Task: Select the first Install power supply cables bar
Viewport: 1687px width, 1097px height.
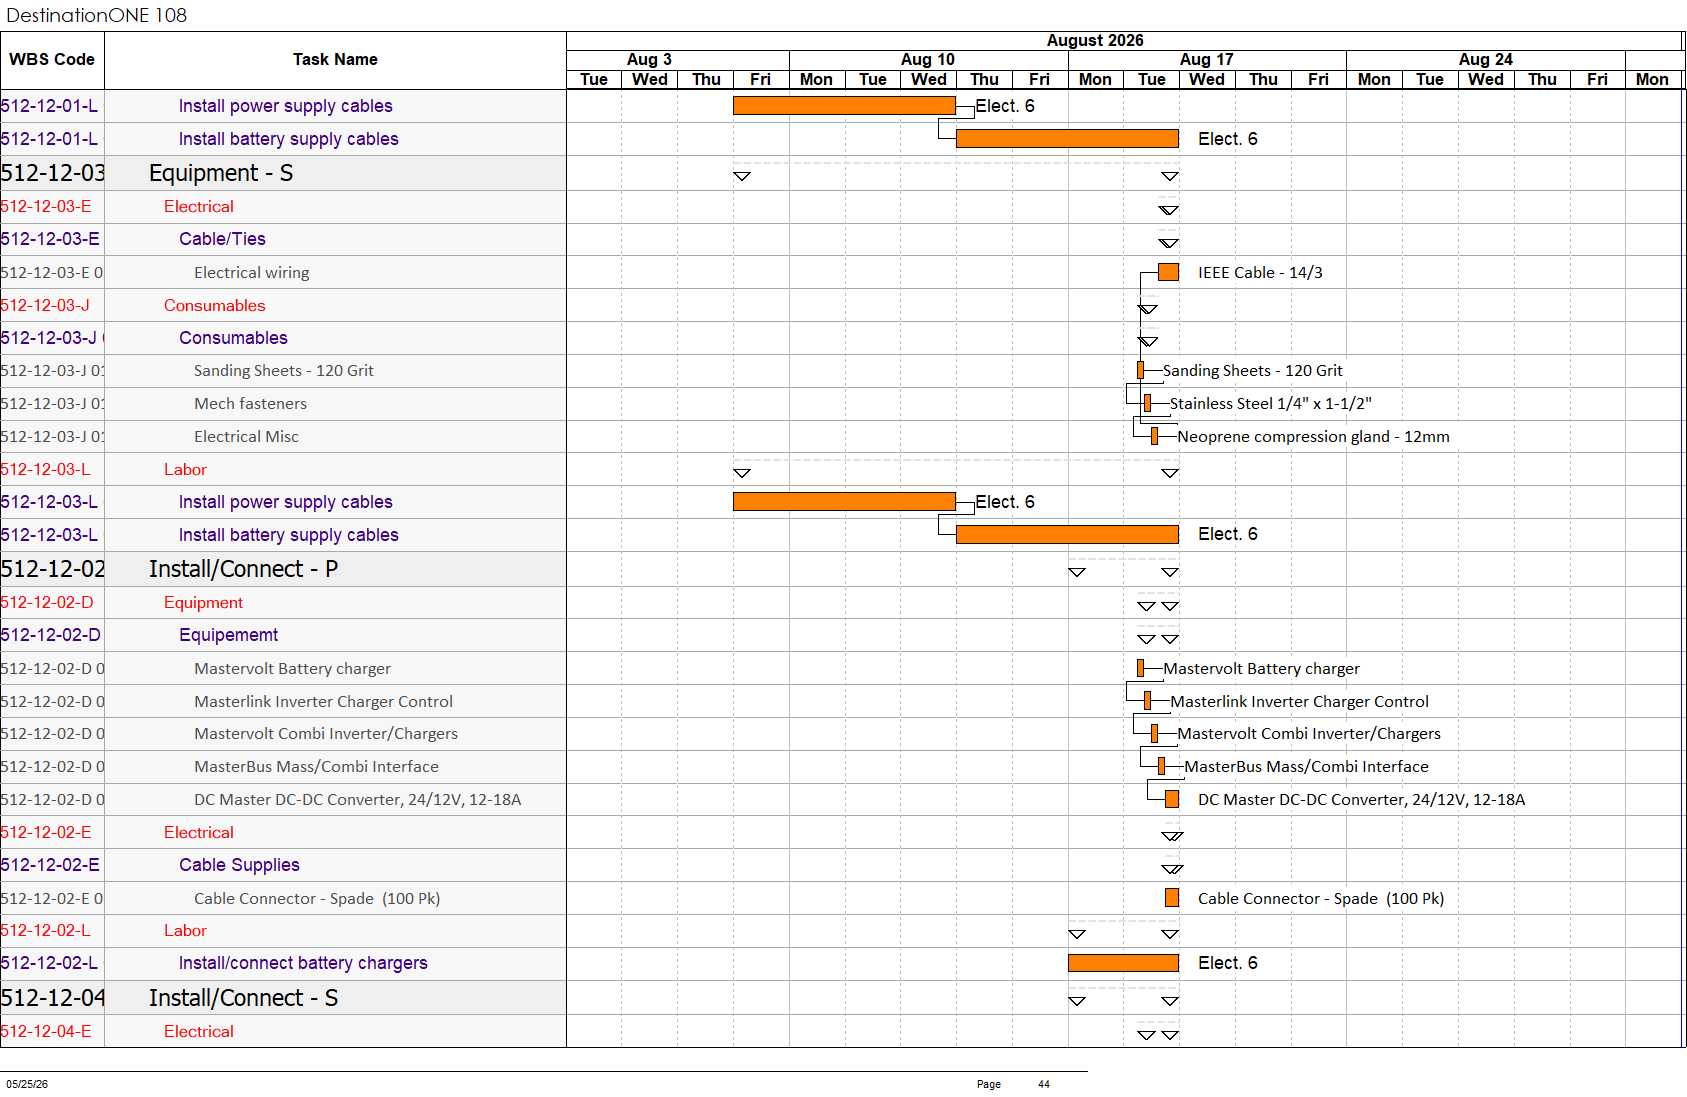Action: pyautogui.click(x=844, y=106)
